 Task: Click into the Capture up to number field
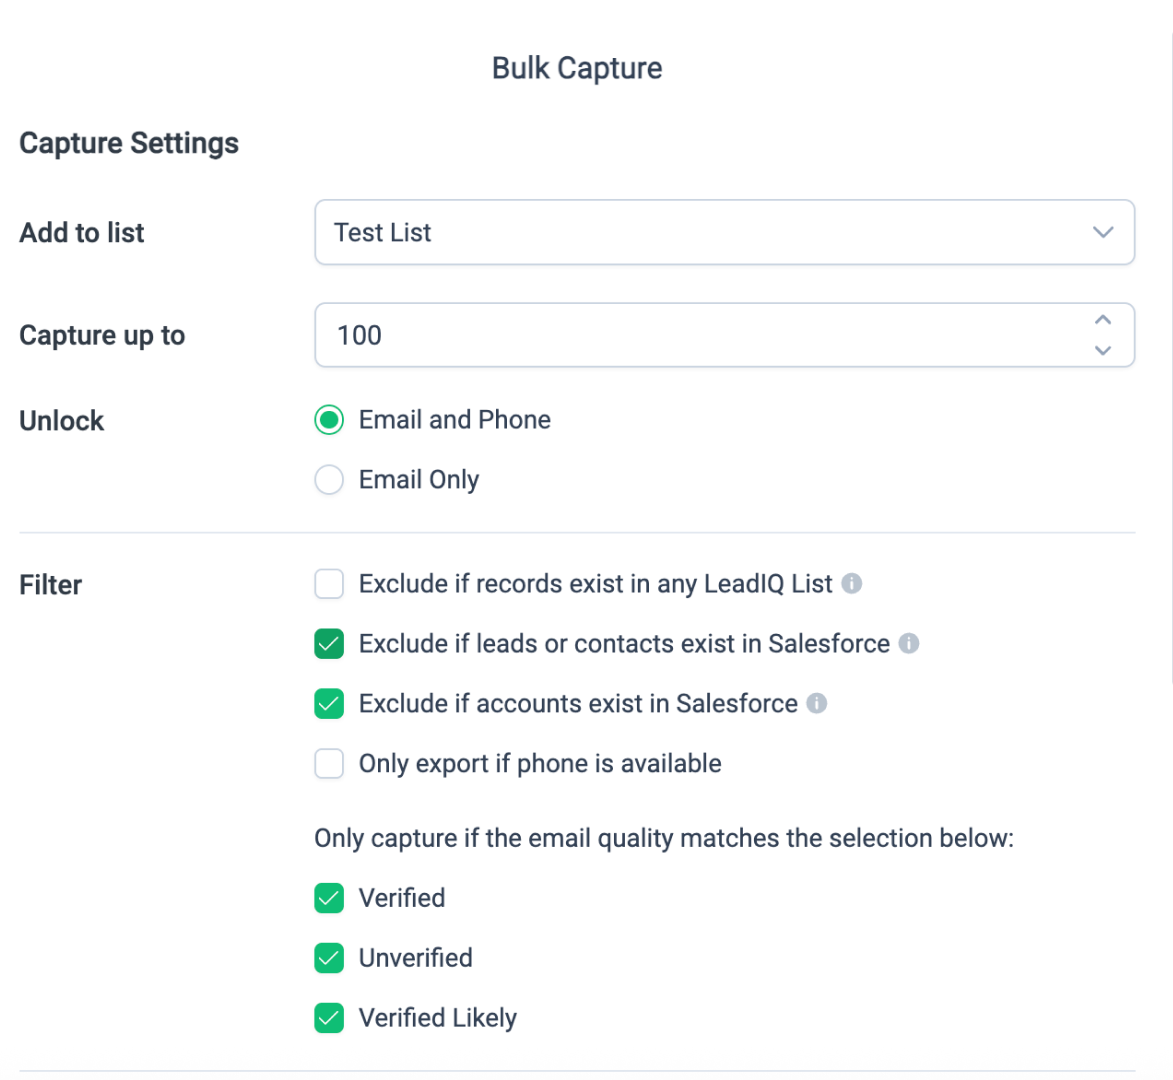[700, 335]
